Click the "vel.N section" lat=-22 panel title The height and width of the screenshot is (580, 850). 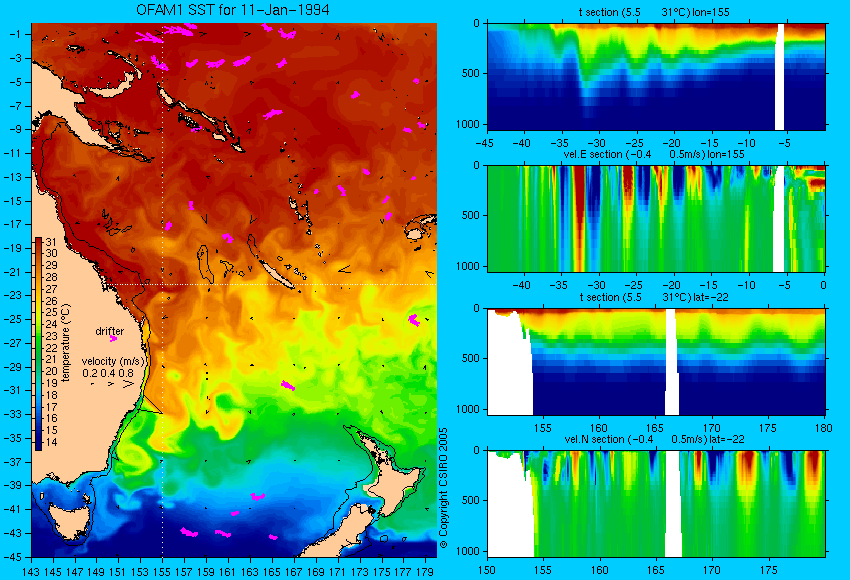[654, 439]
